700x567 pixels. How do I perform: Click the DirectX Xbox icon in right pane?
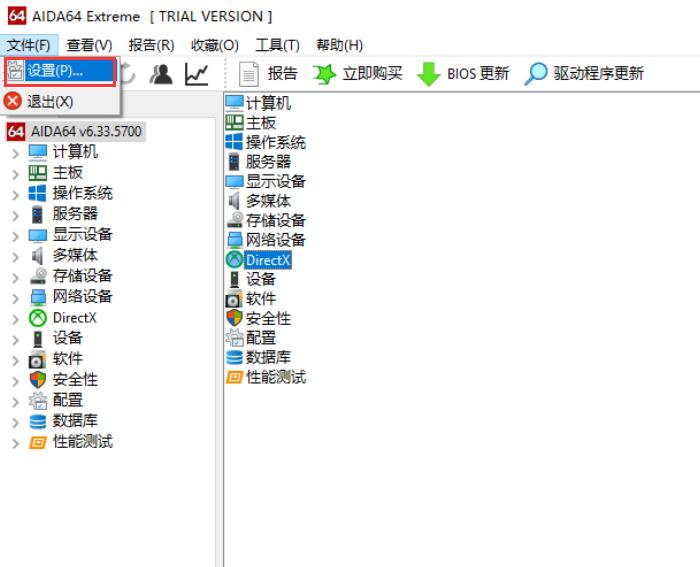click(234, 260)
